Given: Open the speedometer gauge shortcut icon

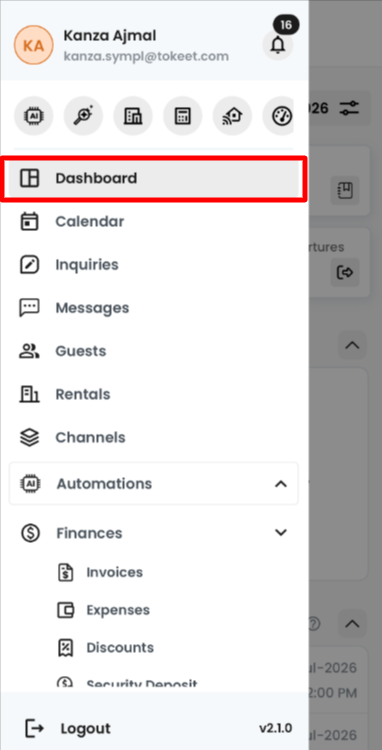Looking at the screenshot, I should [278, 116].
